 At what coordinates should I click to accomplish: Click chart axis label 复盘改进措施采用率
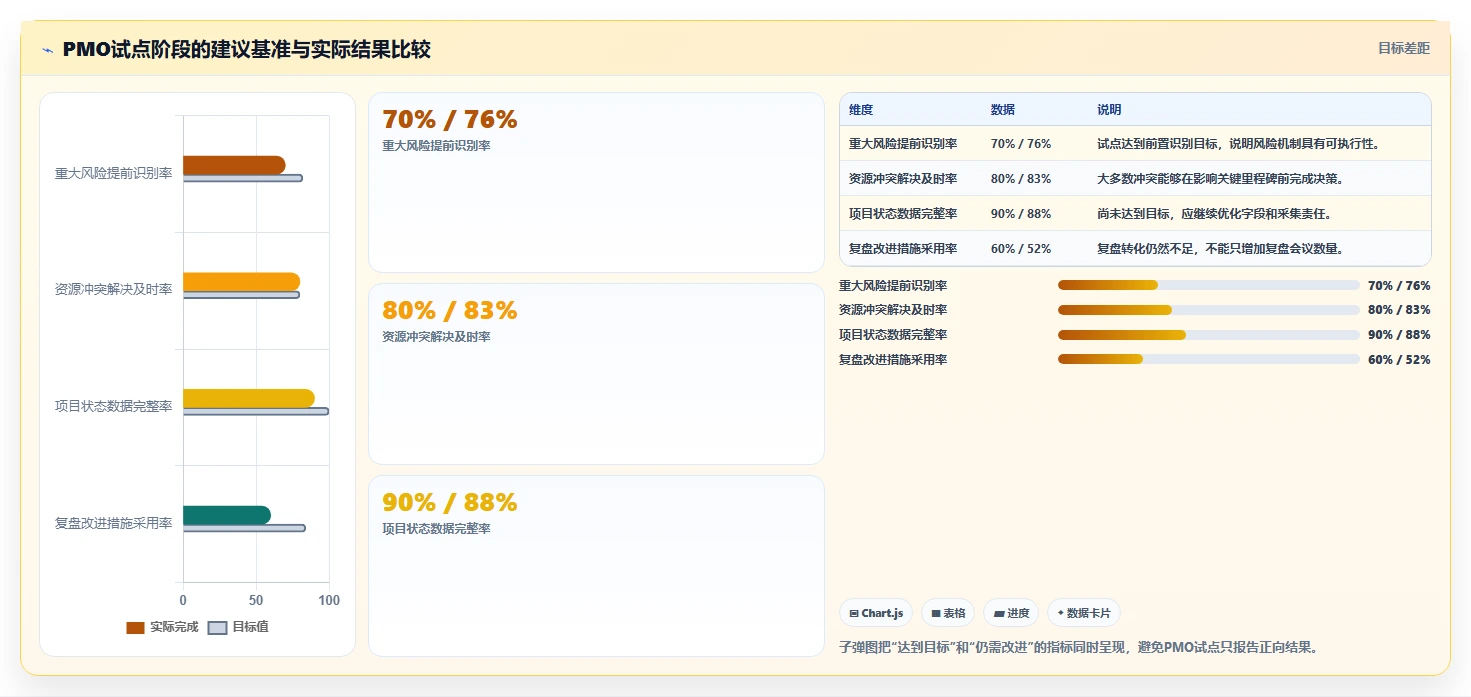coord(113,523)
